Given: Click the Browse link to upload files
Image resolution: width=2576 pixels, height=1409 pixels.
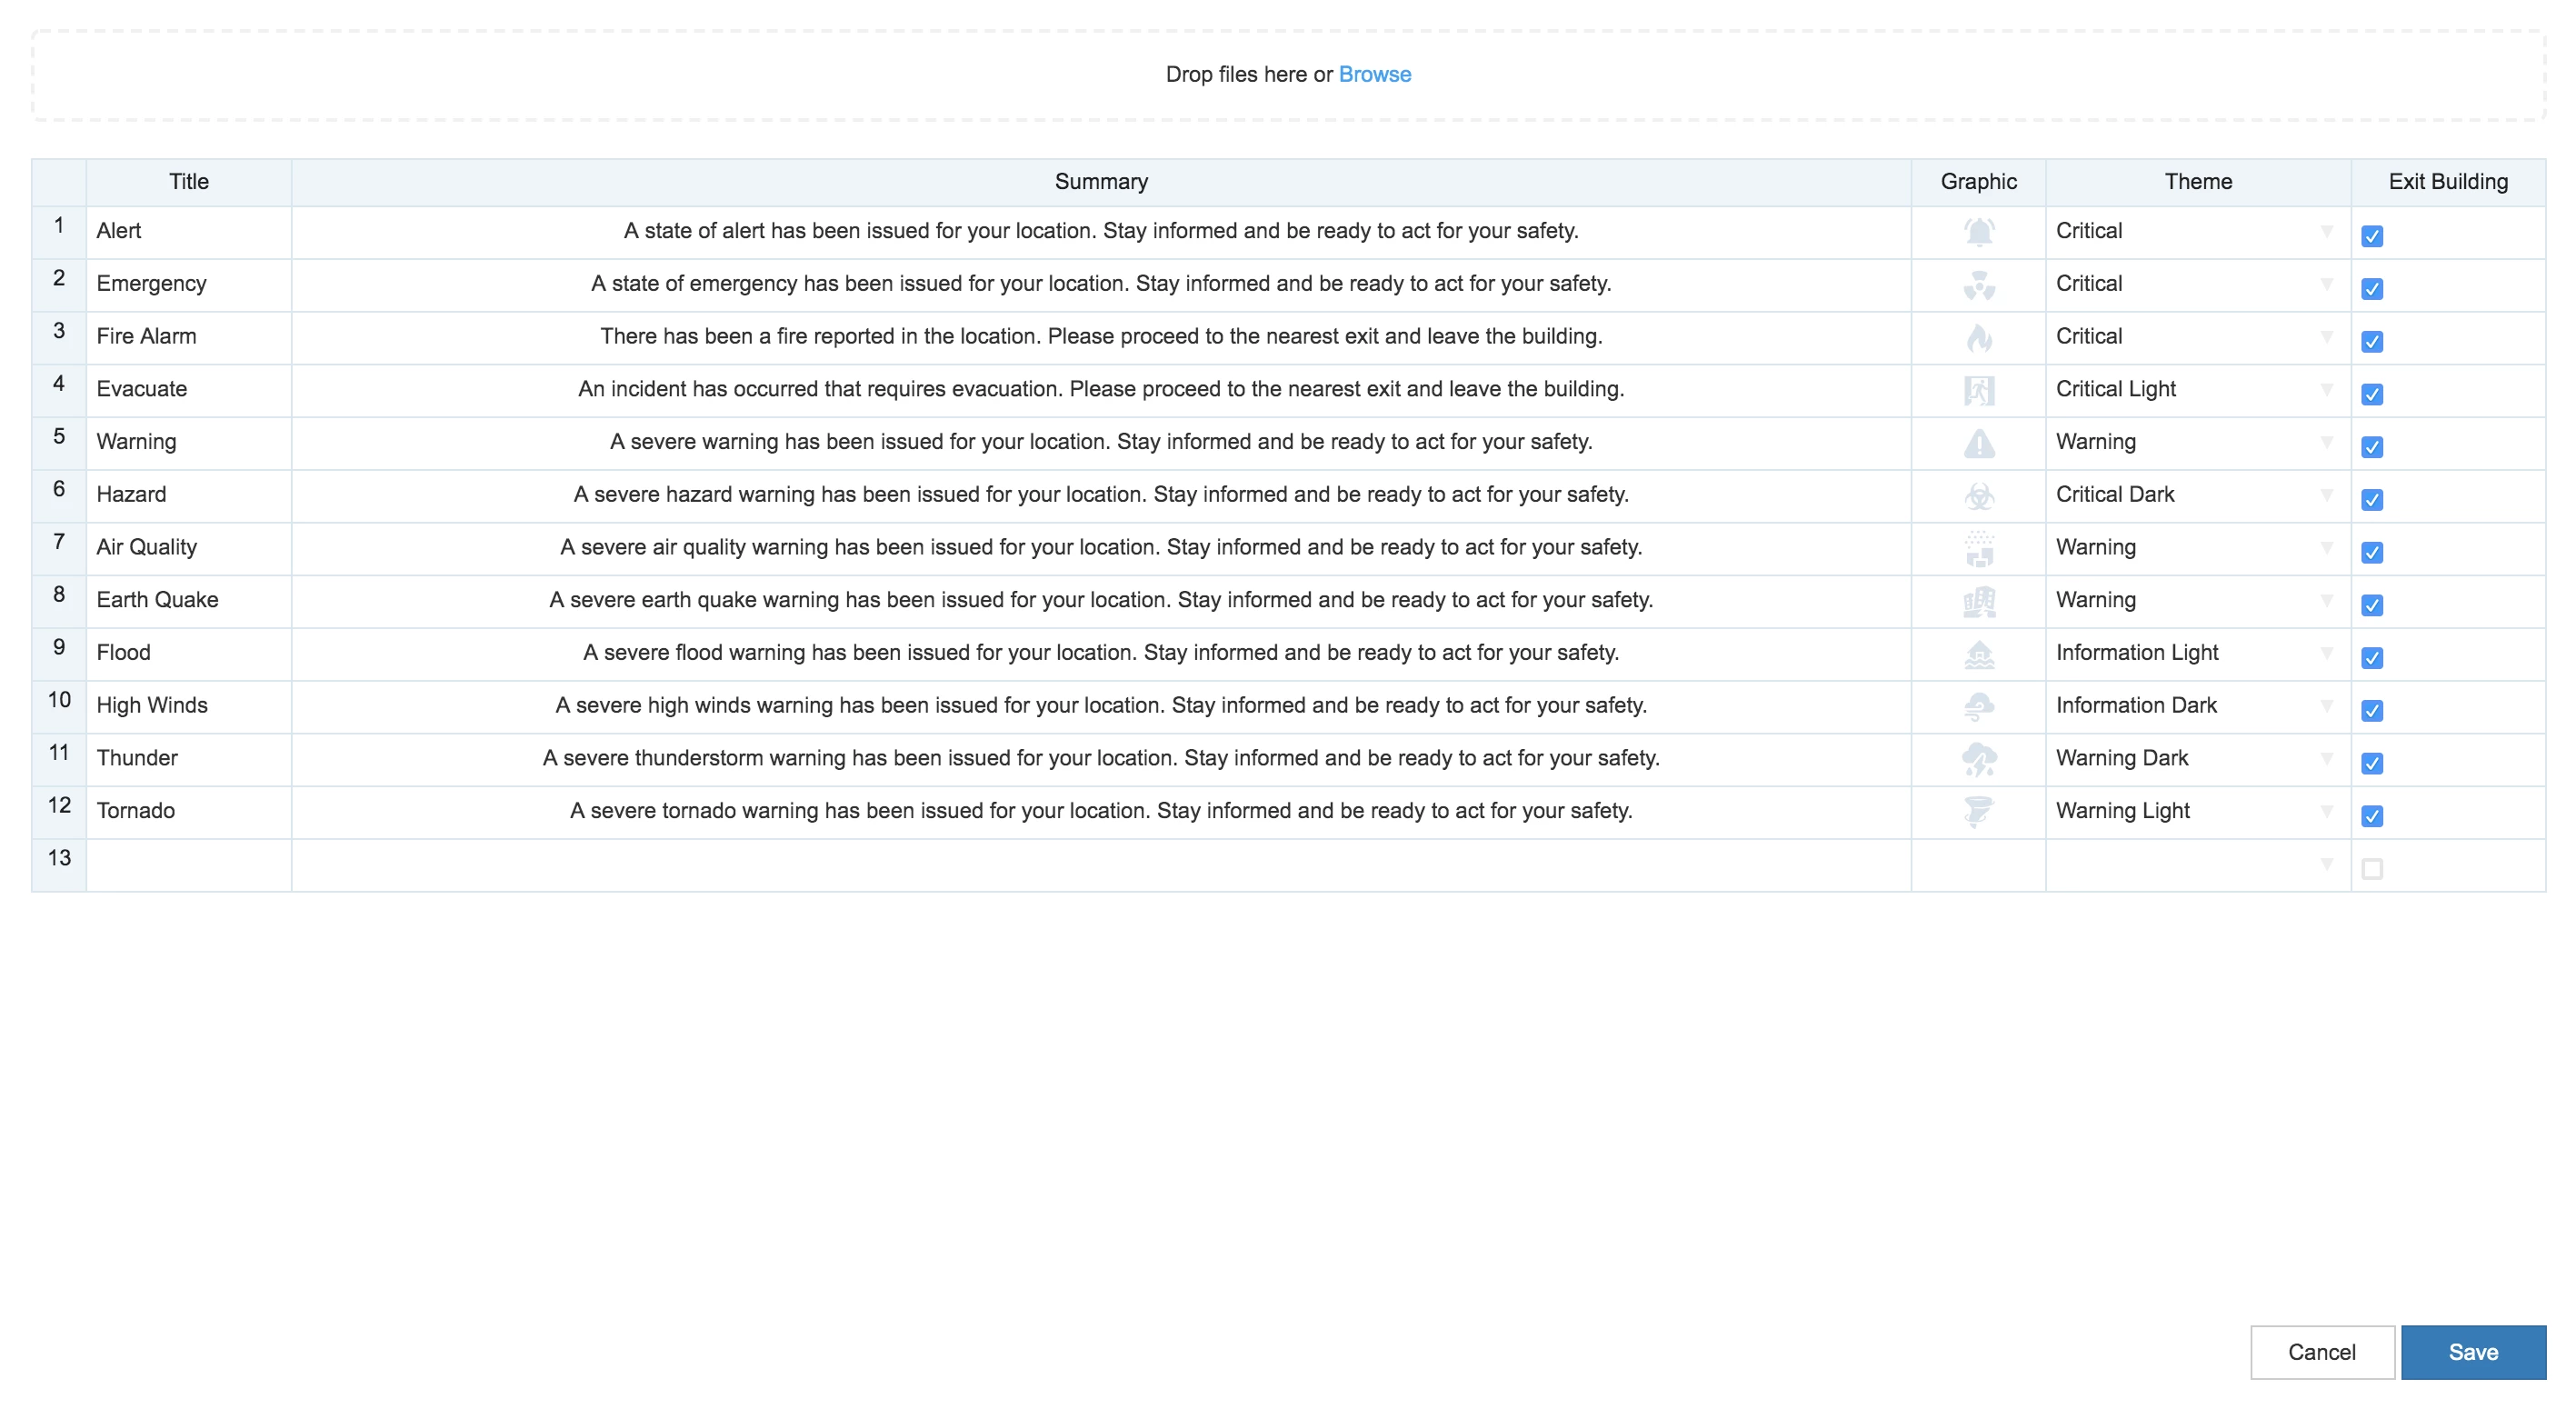Looking at the screenshot, I should click(1374, 74).
